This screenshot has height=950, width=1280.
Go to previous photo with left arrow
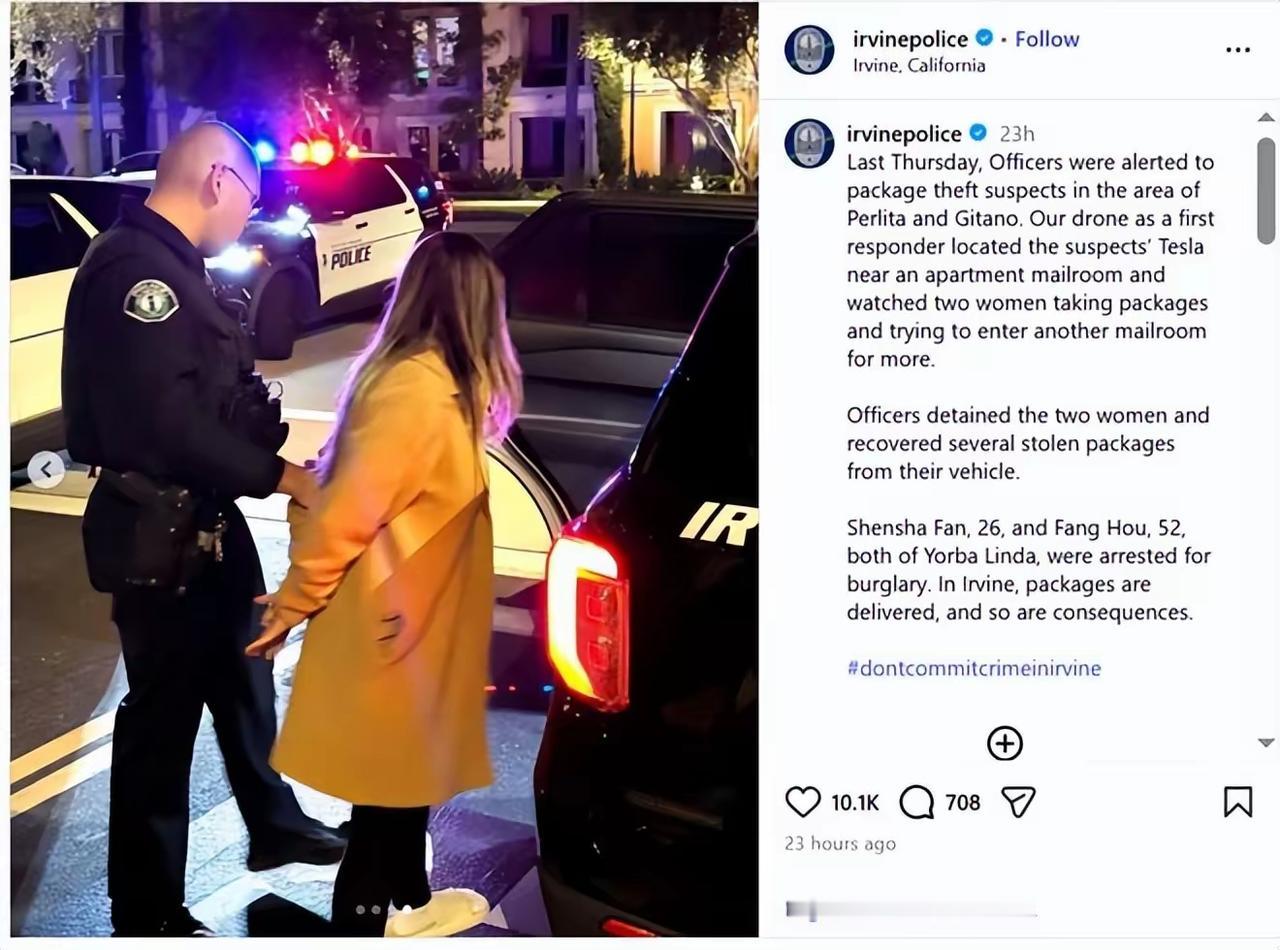pos(46,469)
